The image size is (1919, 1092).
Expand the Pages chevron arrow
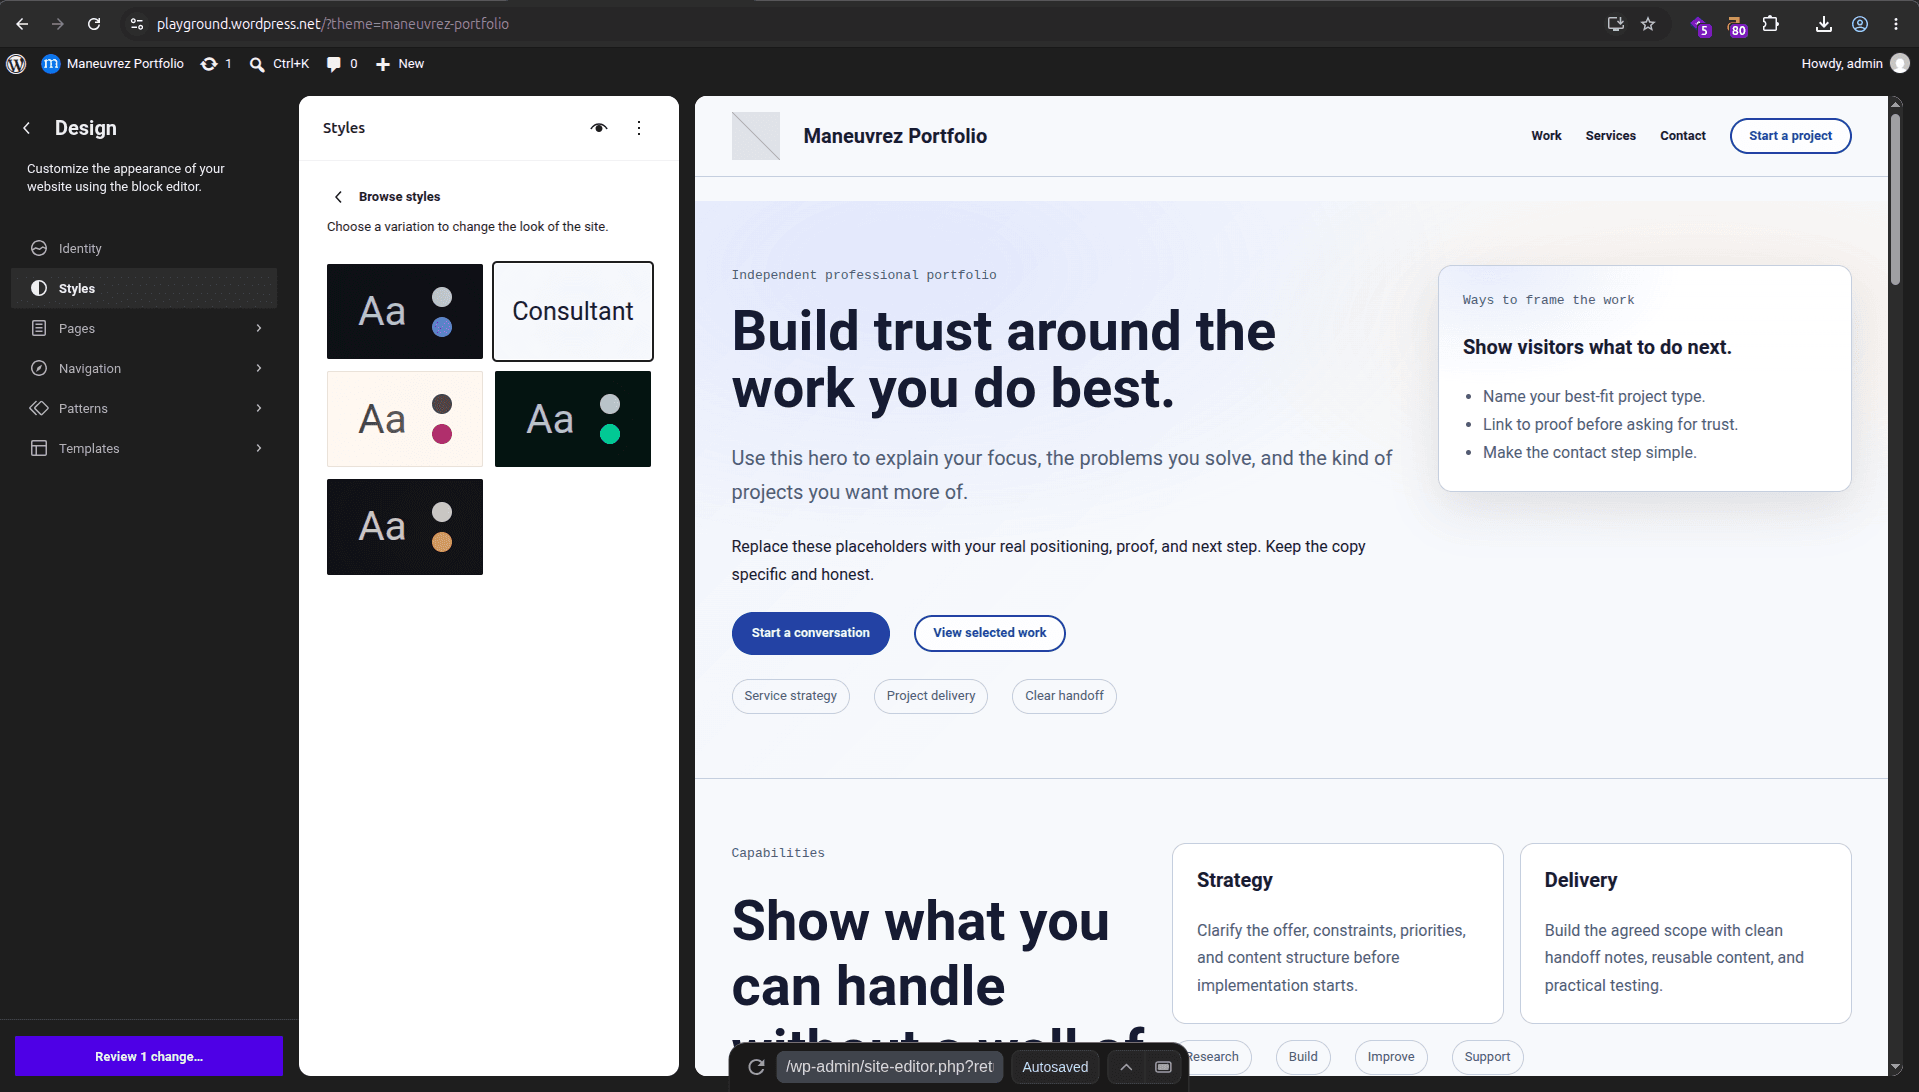click(x=259, y=328)
